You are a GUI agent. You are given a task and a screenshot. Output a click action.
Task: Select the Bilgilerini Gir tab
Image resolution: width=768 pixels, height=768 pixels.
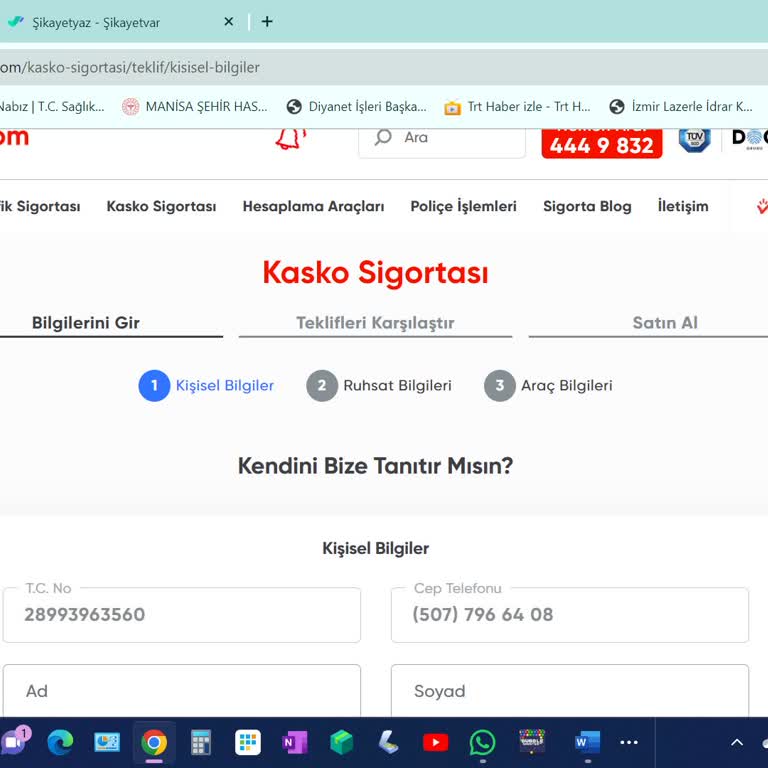click(x=86, y=323)
